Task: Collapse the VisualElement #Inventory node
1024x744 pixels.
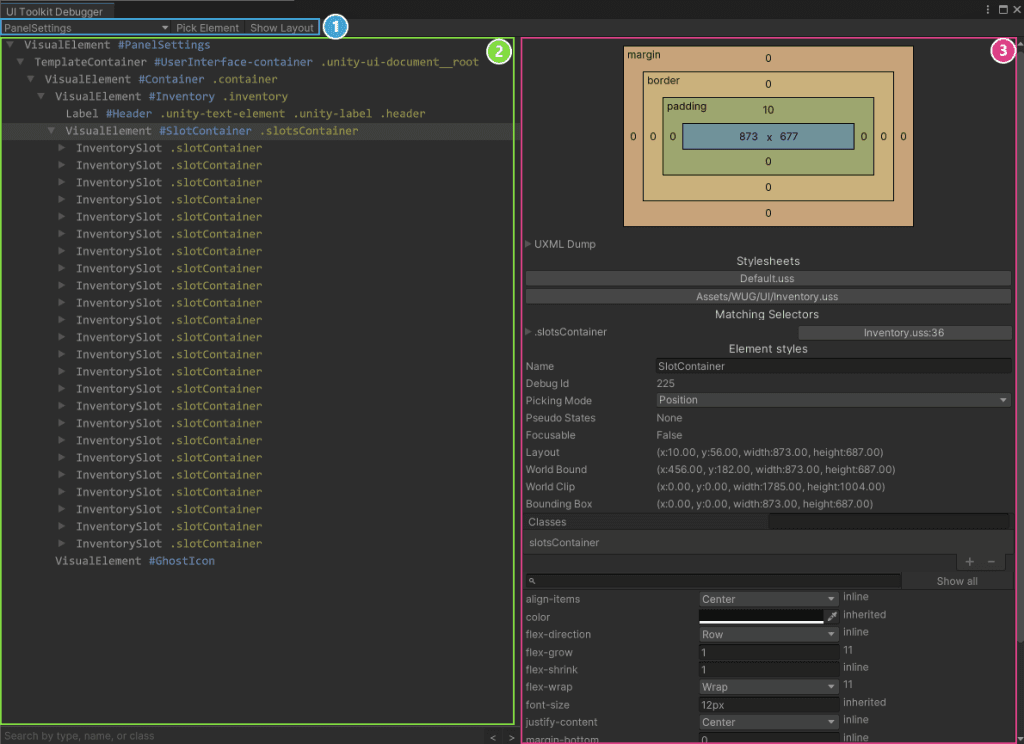Action: 41,96
